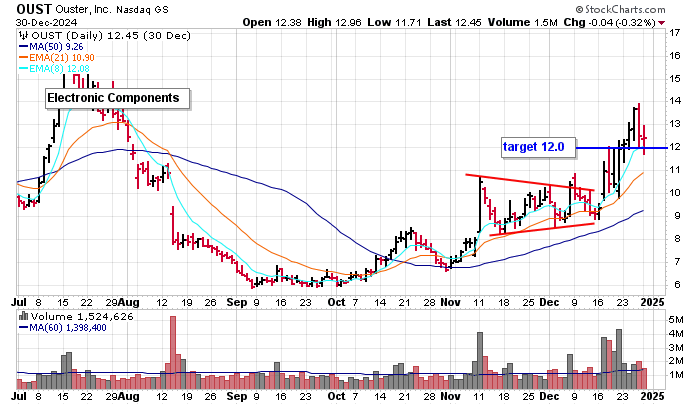
Task: Click the target 12.0 annotation label
Action: click(538, 147)
